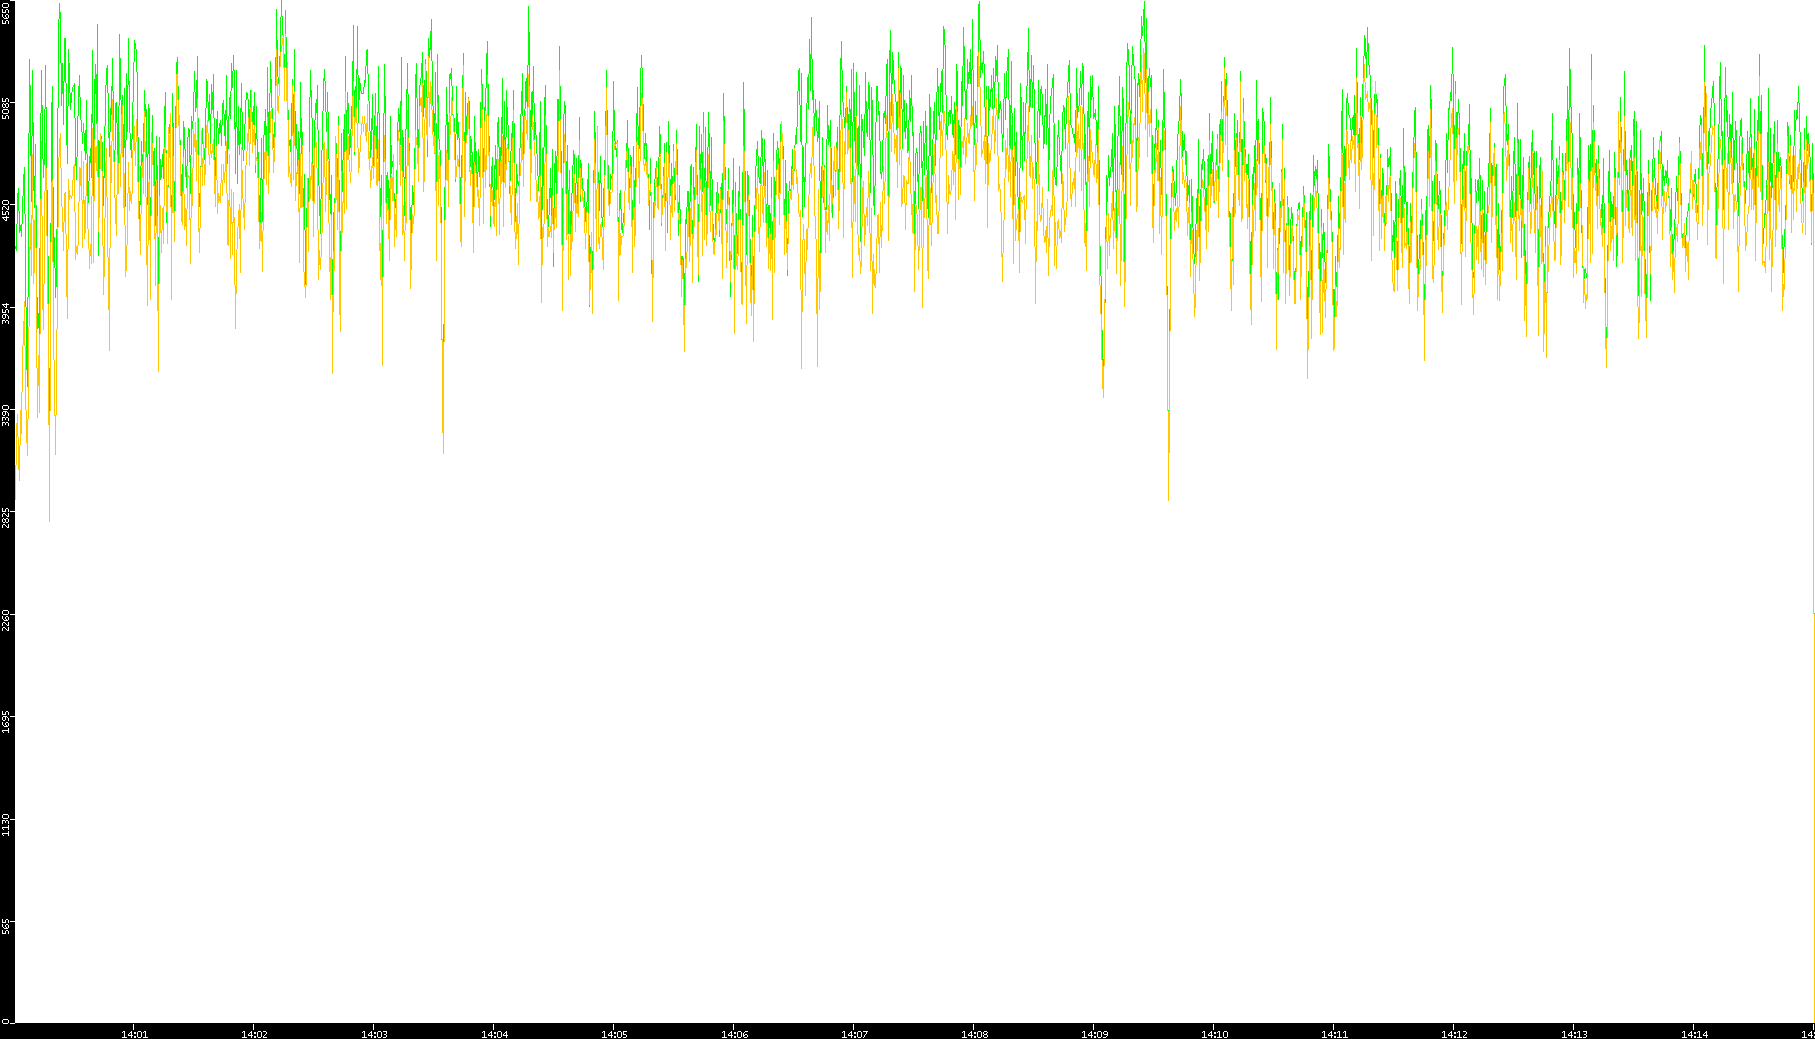Screen dimensions: 1815x1039
Task: Pick the 14:07 time marker
Action: click(854, 1034)
